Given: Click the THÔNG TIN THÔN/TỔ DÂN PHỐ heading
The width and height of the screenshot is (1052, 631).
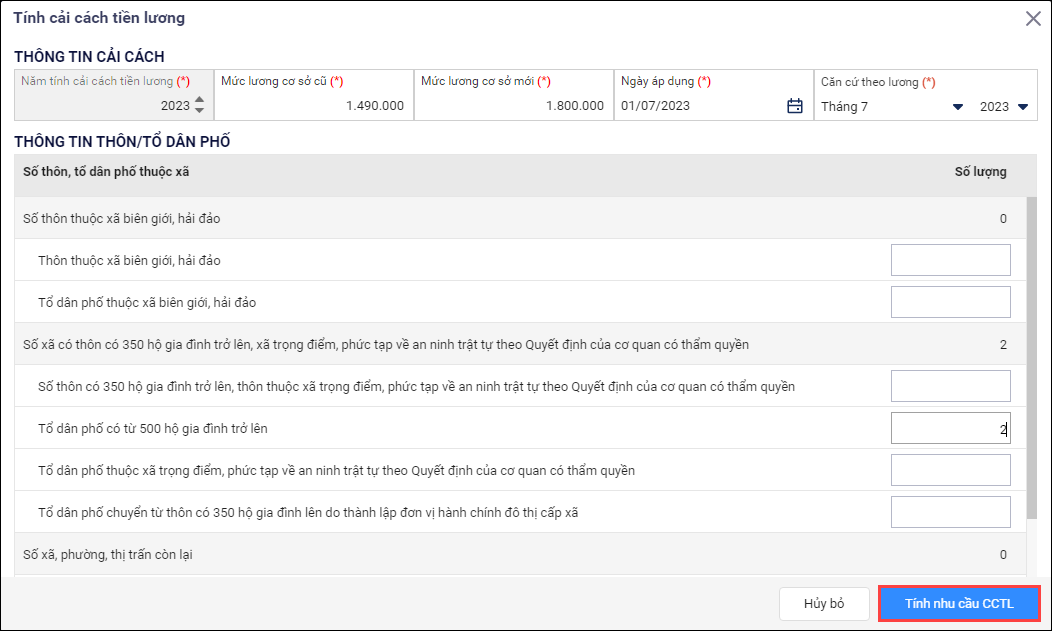Looking at the screenshot, I should [x=122, y=141].
